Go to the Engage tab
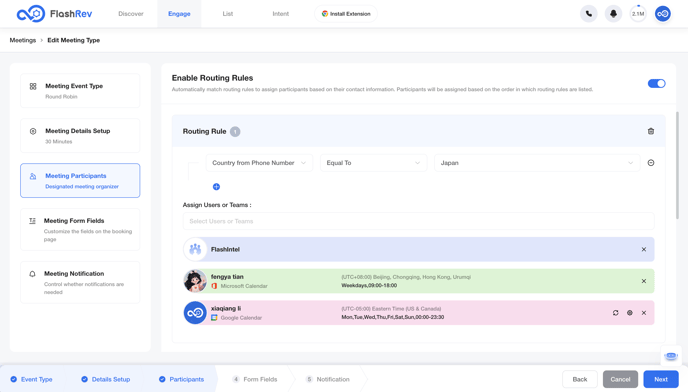 point(179,14)
